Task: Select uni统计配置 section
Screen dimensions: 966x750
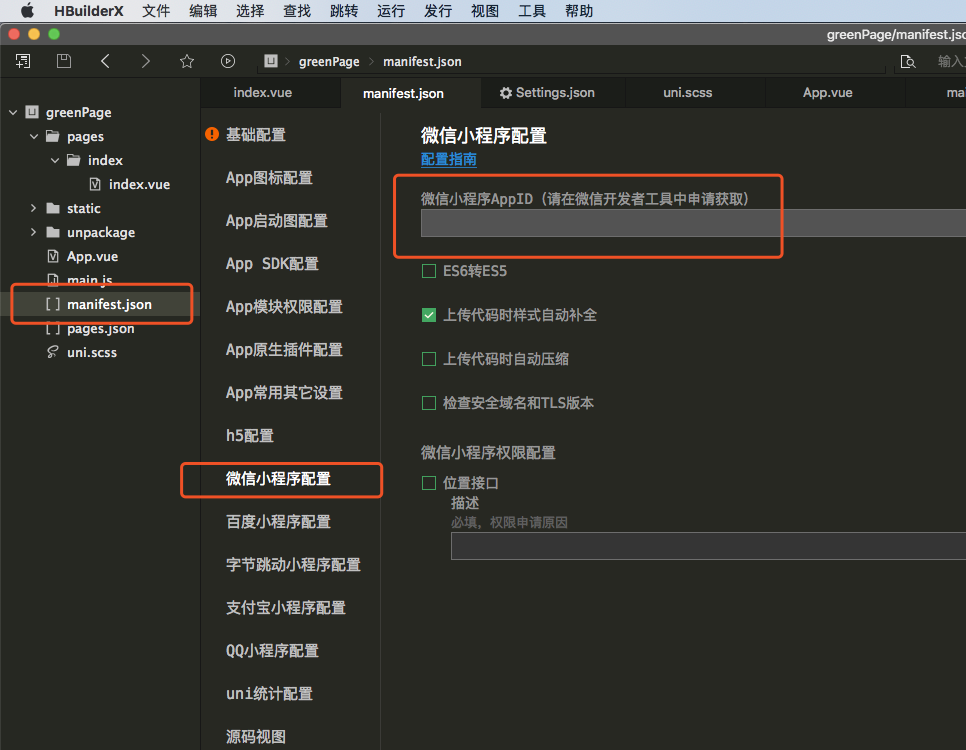Action: pos(269,694)
